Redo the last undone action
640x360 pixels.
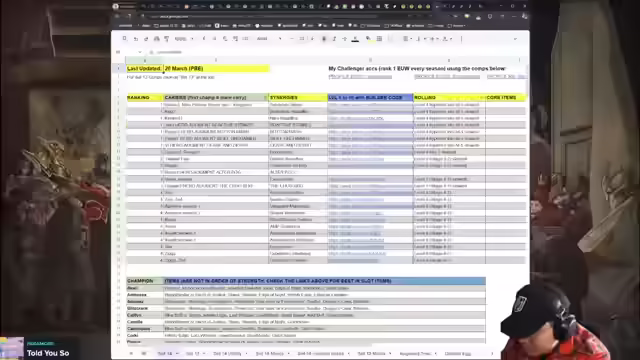click(146, 39)
